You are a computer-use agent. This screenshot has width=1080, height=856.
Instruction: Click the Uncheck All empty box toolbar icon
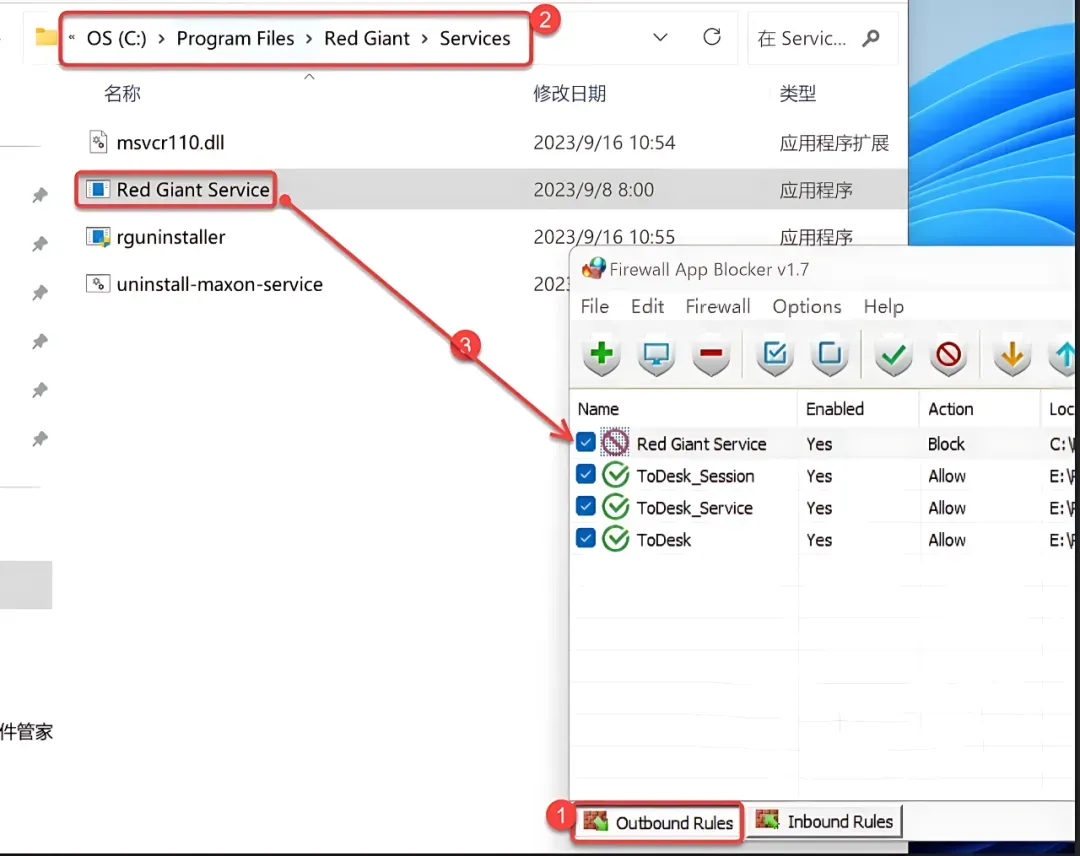(830, 355)
